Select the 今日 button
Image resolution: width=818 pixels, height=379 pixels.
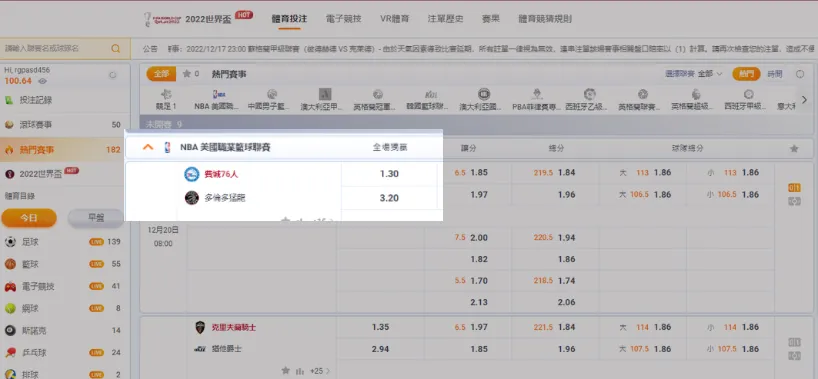point(29,218)
